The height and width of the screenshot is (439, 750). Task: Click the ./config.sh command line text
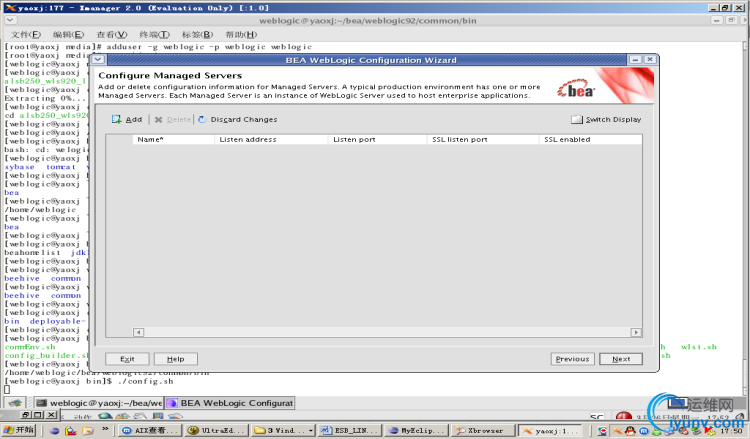[145, 381]
